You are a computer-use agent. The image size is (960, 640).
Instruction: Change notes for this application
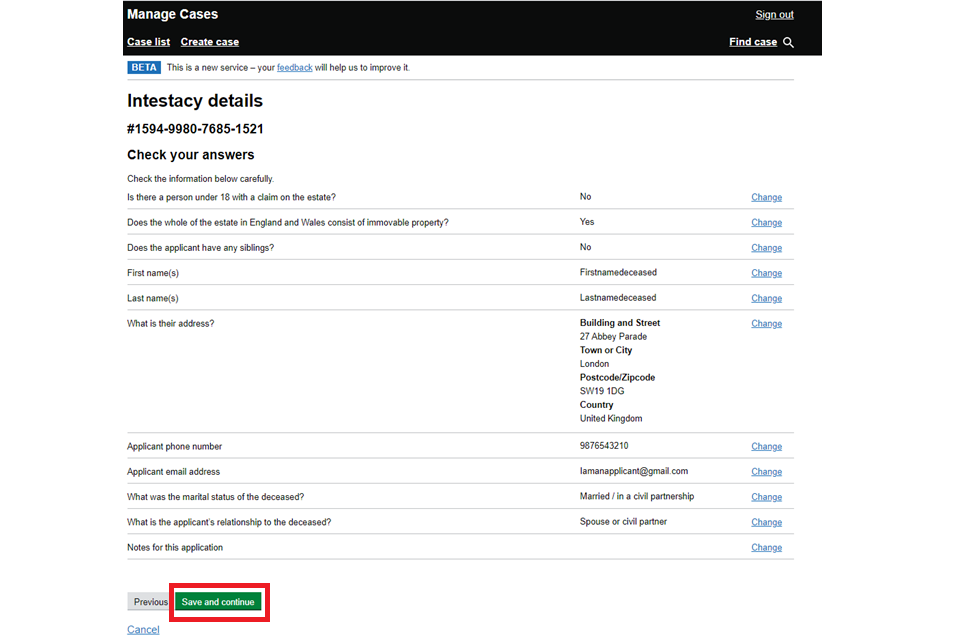coord(766,548)
